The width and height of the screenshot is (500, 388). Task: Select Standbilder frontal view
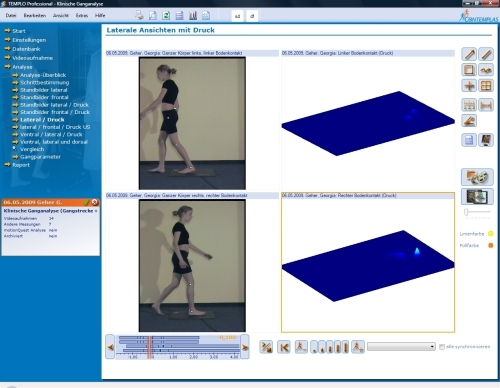[44, 97]
